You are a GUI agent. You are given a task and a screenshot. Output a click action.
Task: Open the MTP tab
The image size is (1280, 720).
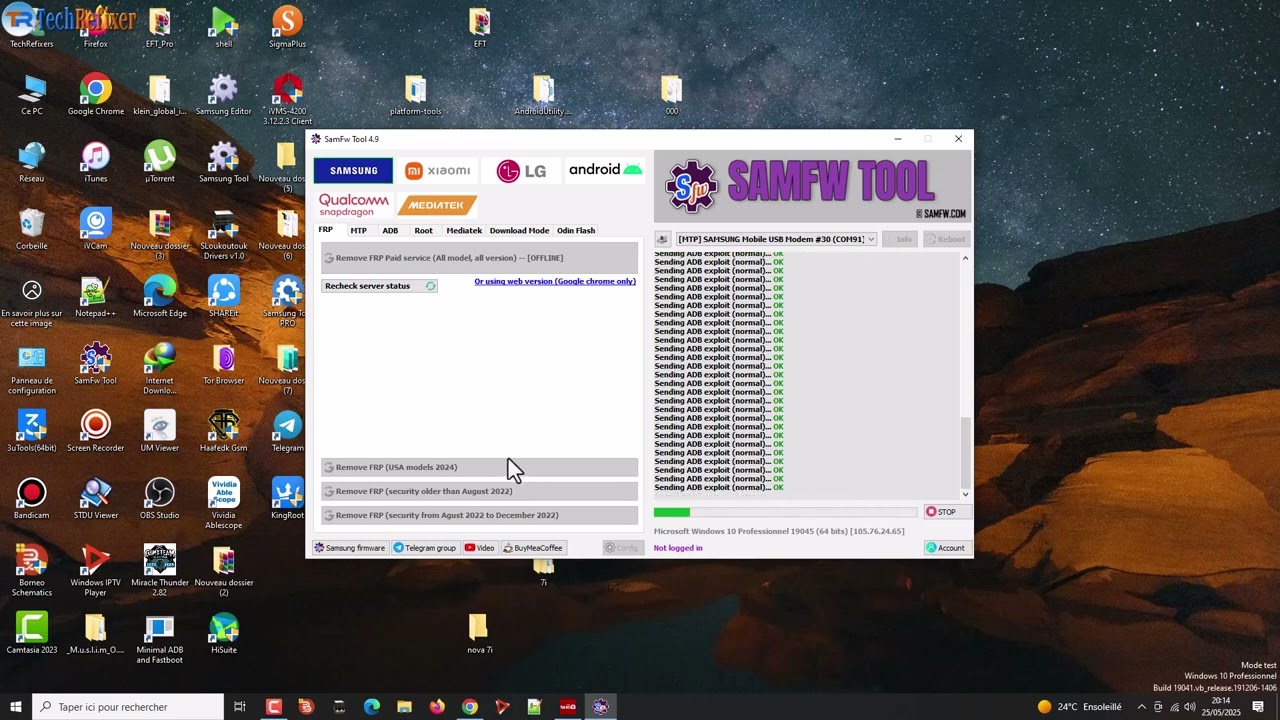(358, 230)
